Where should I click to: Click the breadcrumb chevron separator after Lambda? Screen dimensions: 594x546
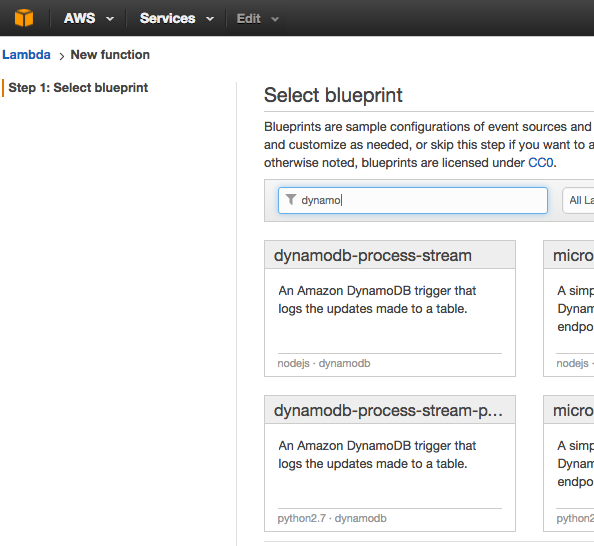coord(61,56)
